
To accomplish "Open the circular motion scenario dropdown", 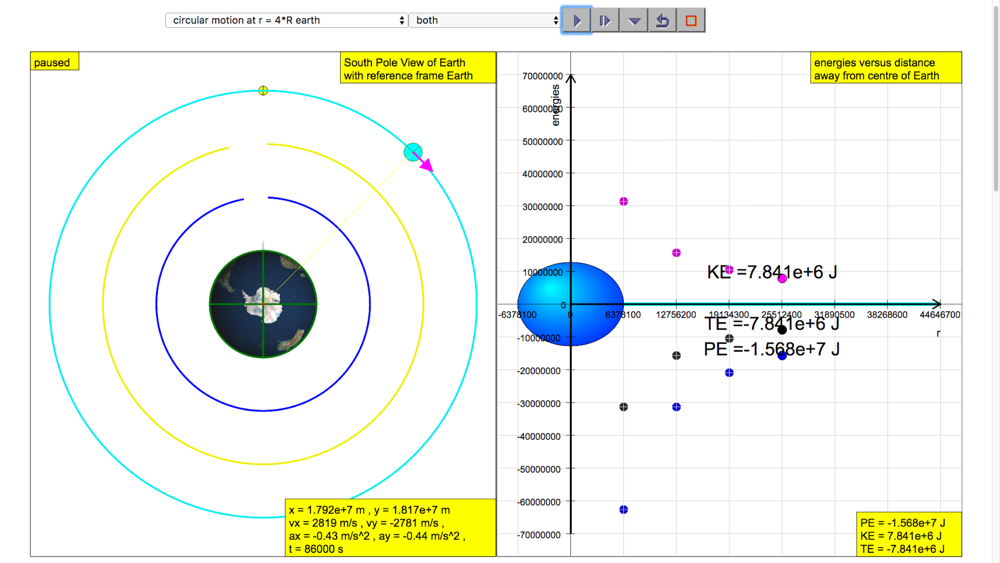I will [286, 20].
